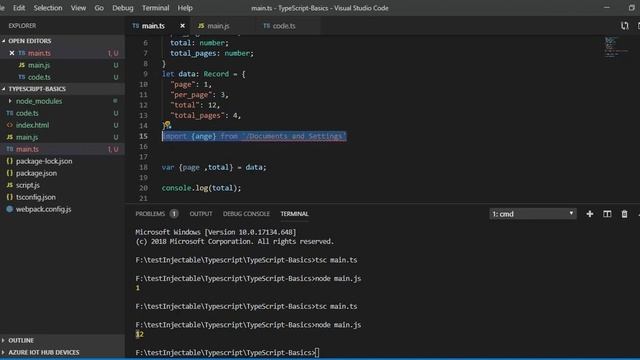Click line number 18 in the gutter
This screenshot has width=640, height=360.
pyautogui.click(x=143, y=167)
